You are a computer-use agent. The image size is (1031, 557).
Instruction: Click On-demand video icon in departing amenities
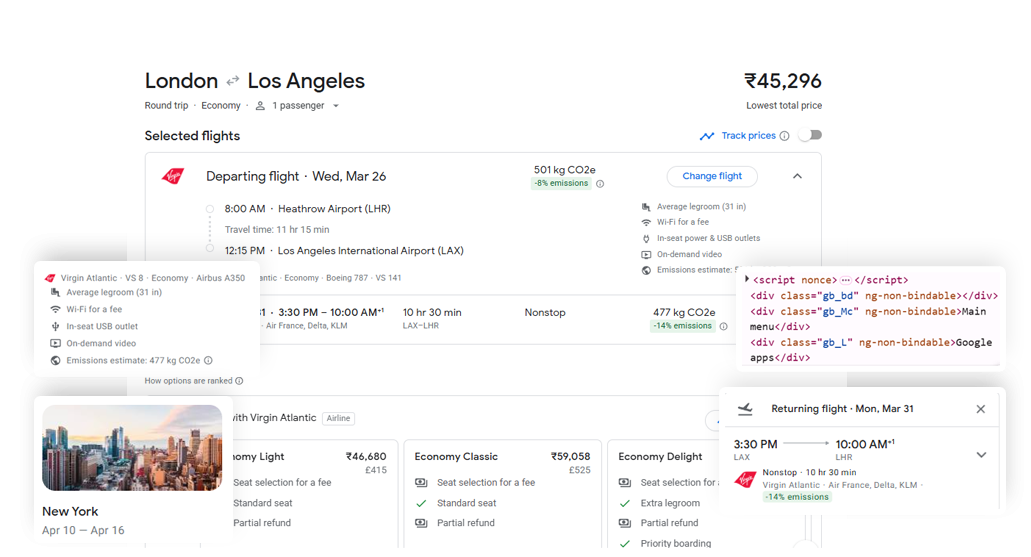pyautogui.click(x=646, y=254)
